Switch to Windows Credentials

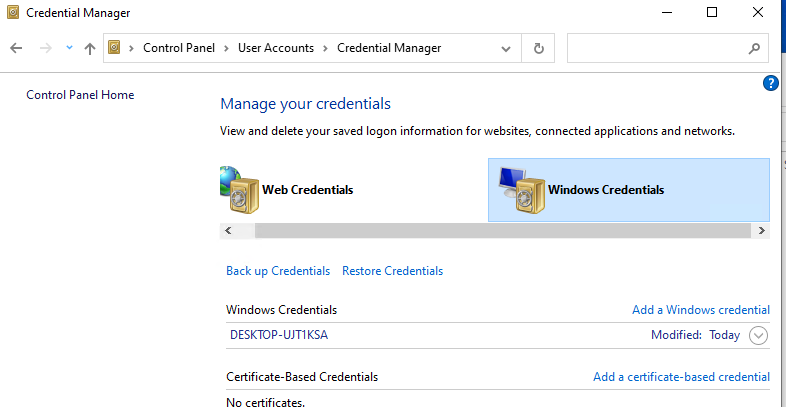click(629, 190)
